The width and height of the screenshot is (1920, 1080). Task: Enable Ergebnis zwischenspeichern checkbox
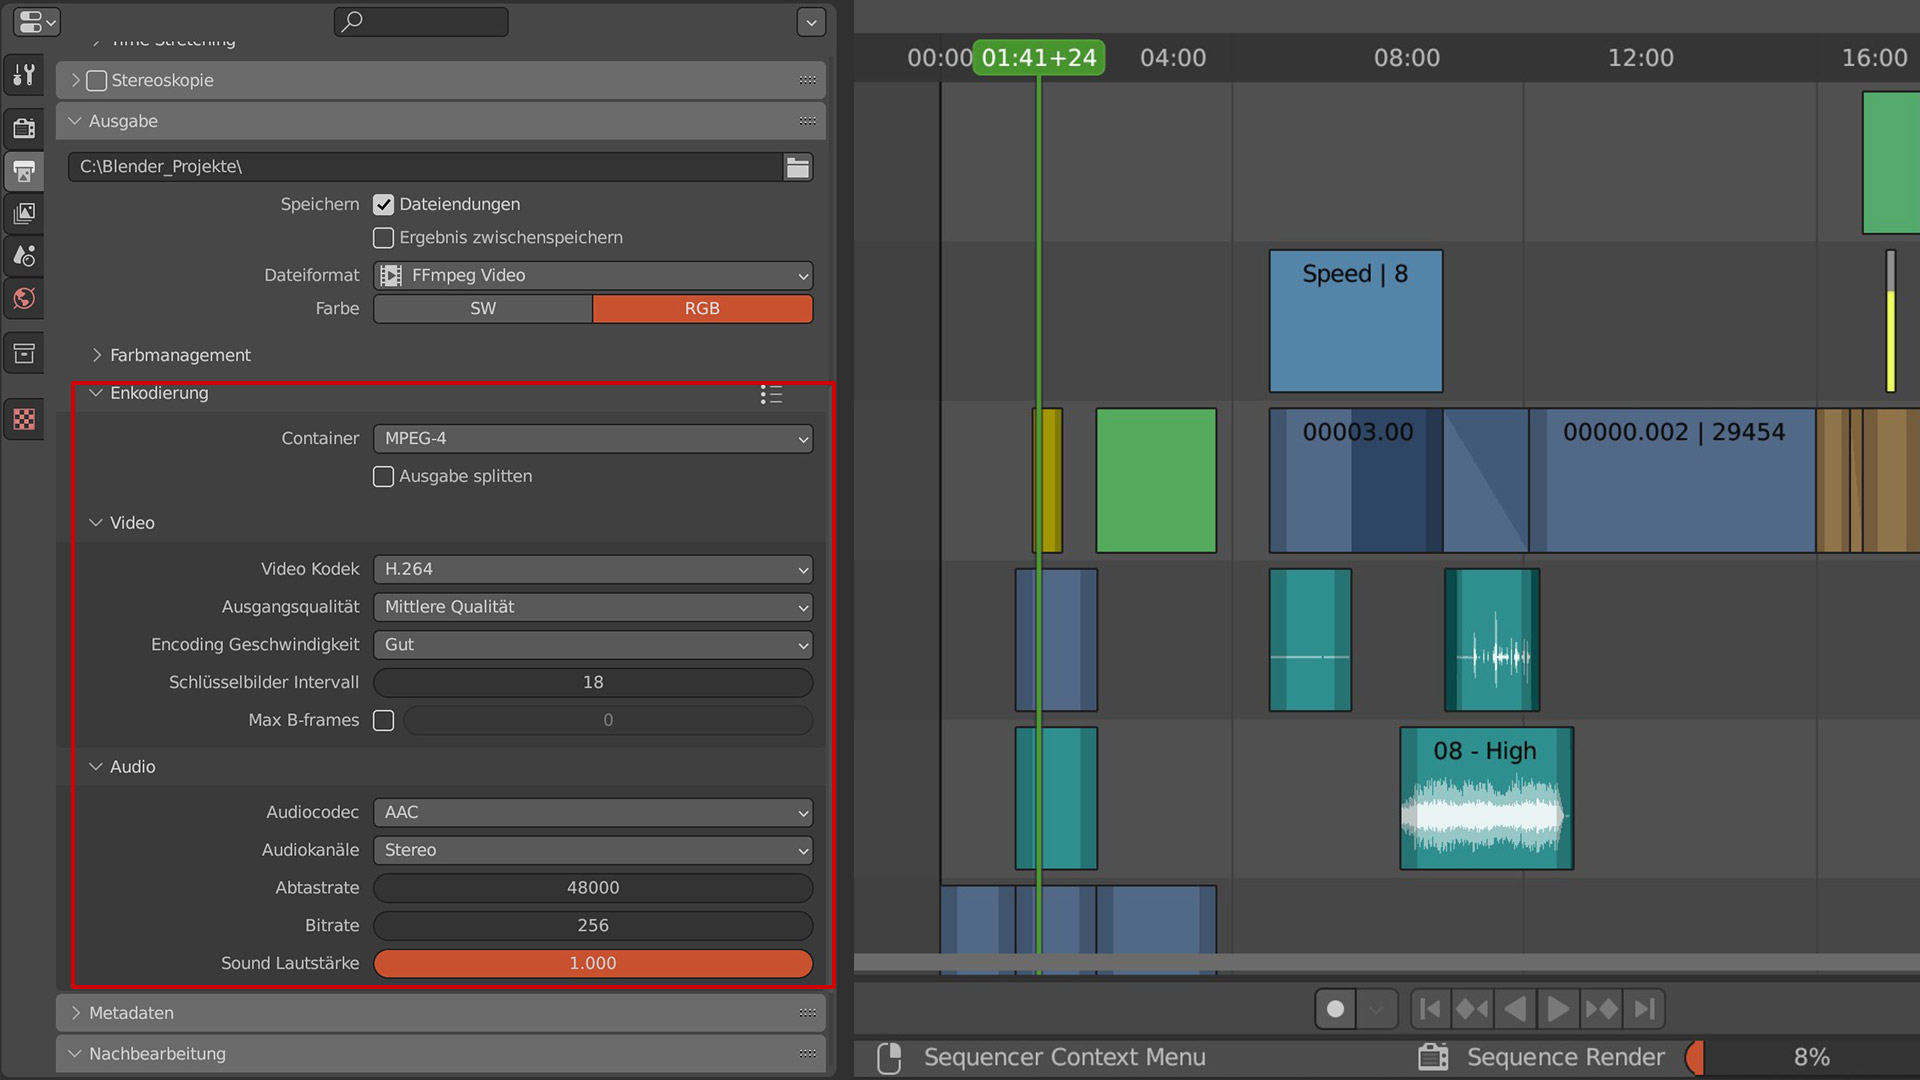coord(384,238)
